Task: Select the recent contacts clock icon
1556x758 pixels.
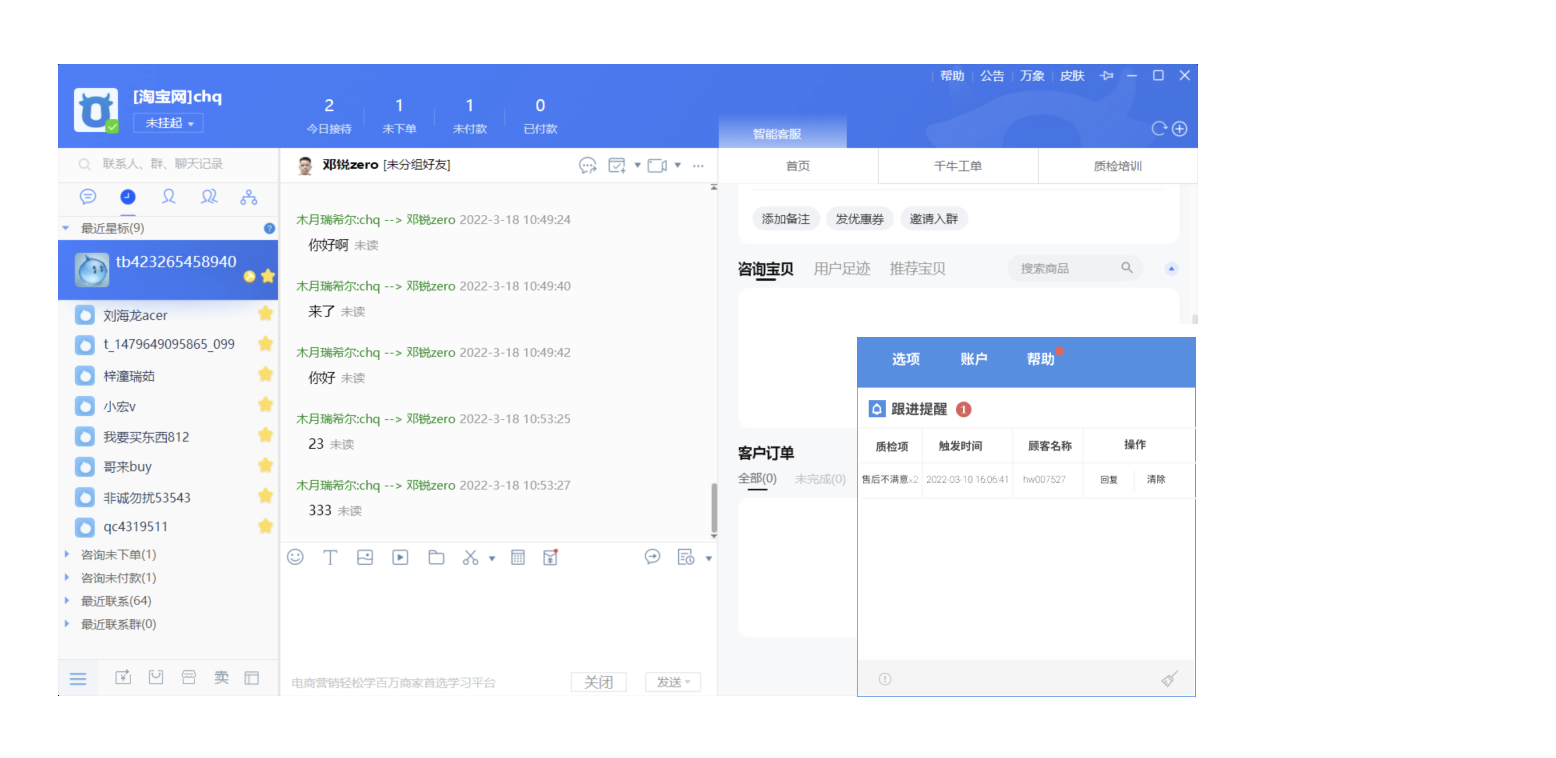Action: click(x=128, y=197)
